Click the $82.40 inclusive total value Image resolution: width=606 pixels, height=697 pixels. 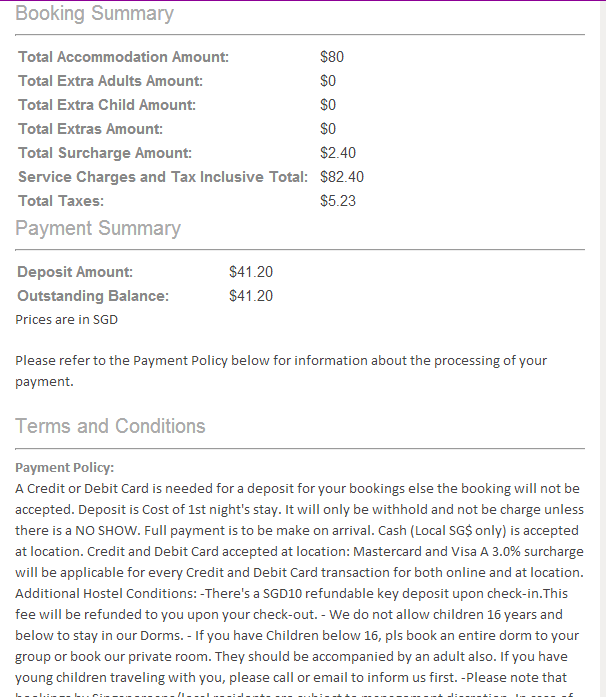(x=341, y=177)
